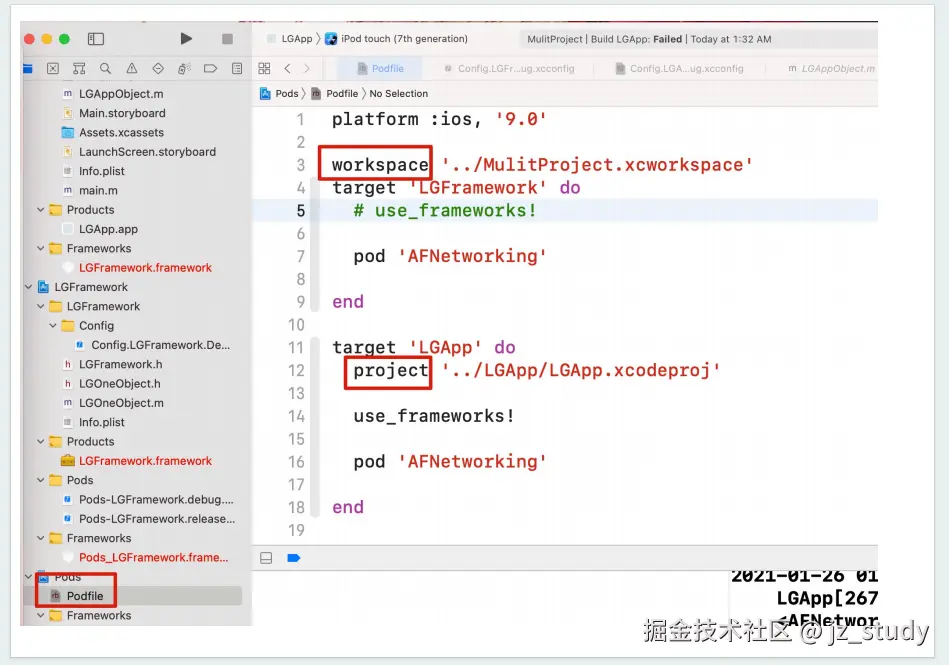Open the find navigator
This screenshot has height=665, width=949.
[x=105, y=68]
